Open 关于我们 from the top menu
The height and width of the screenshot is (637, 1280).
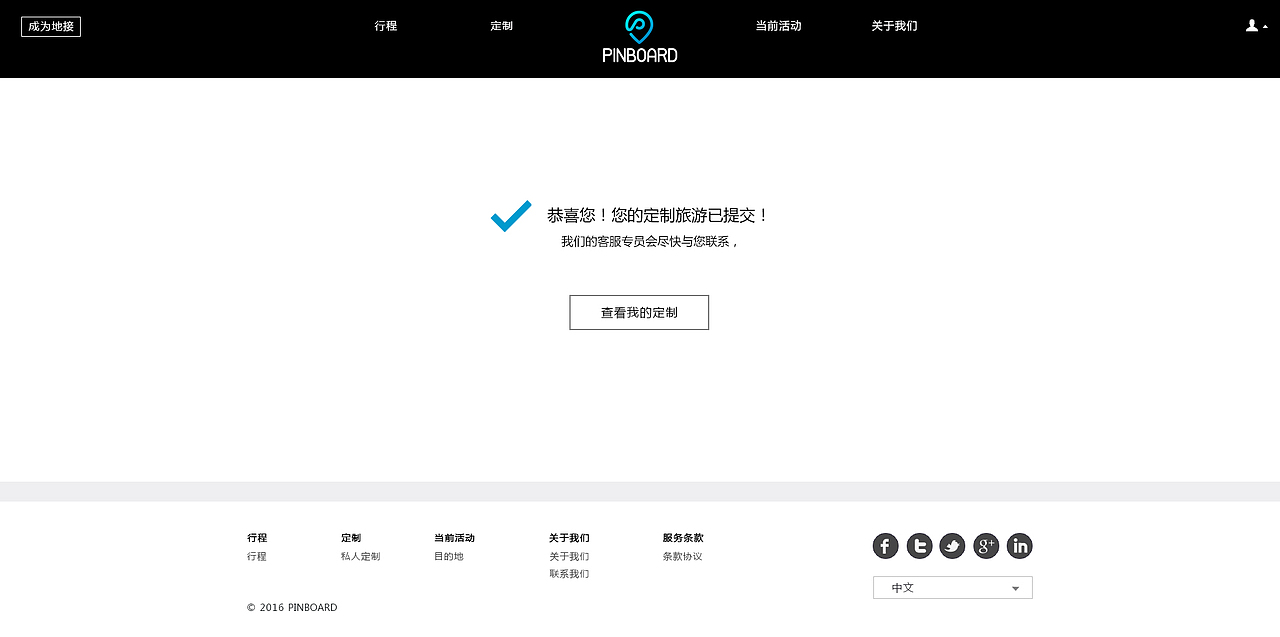click(x=894, y=26)
